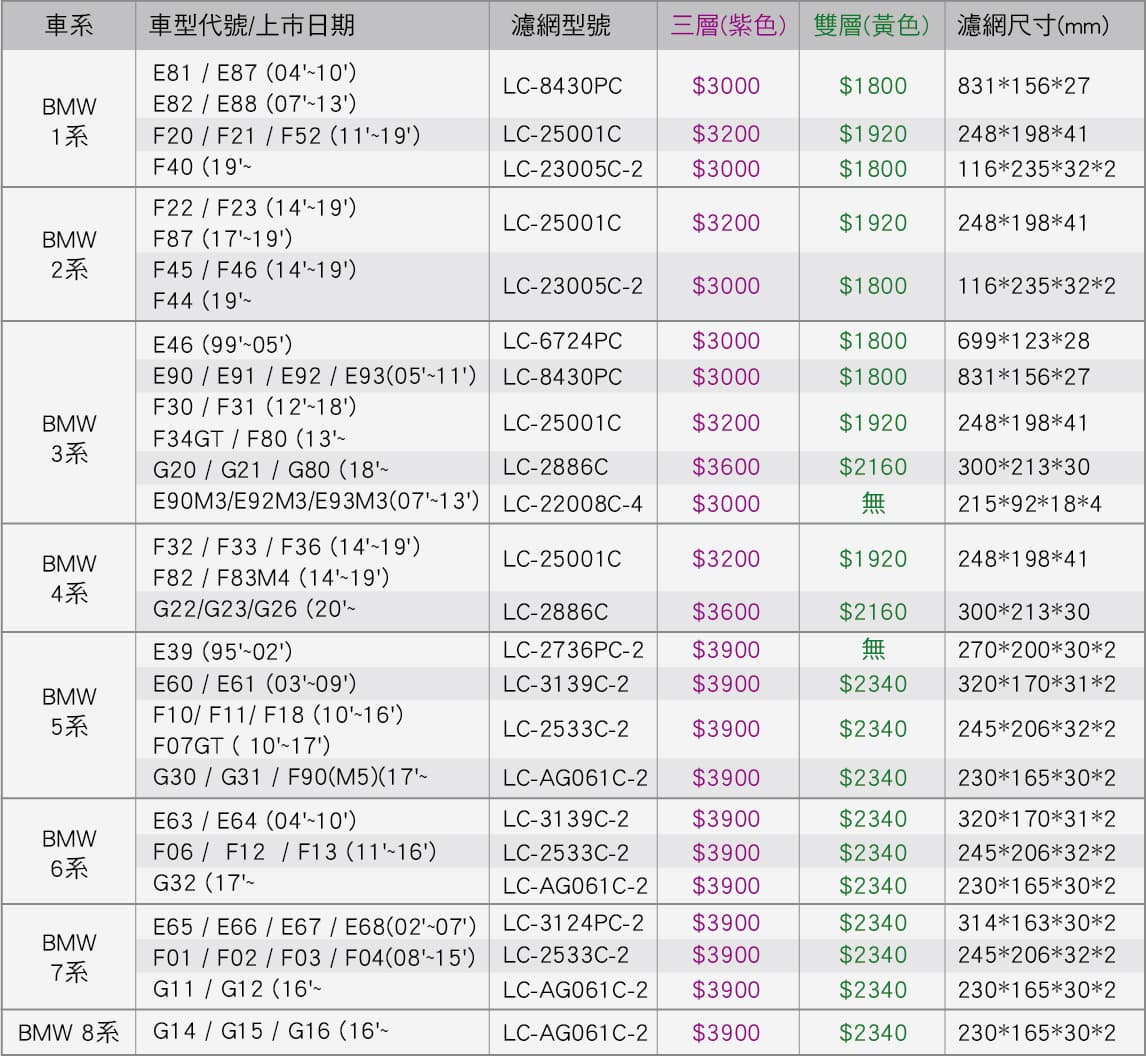
Task: Click filter size 314*163*30*2
Action: tap(1037, 923)
